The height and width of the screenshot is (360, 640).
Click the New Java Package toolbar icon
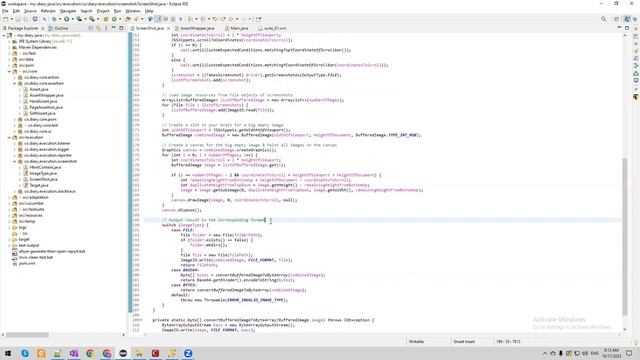click(x=106, y=19)
